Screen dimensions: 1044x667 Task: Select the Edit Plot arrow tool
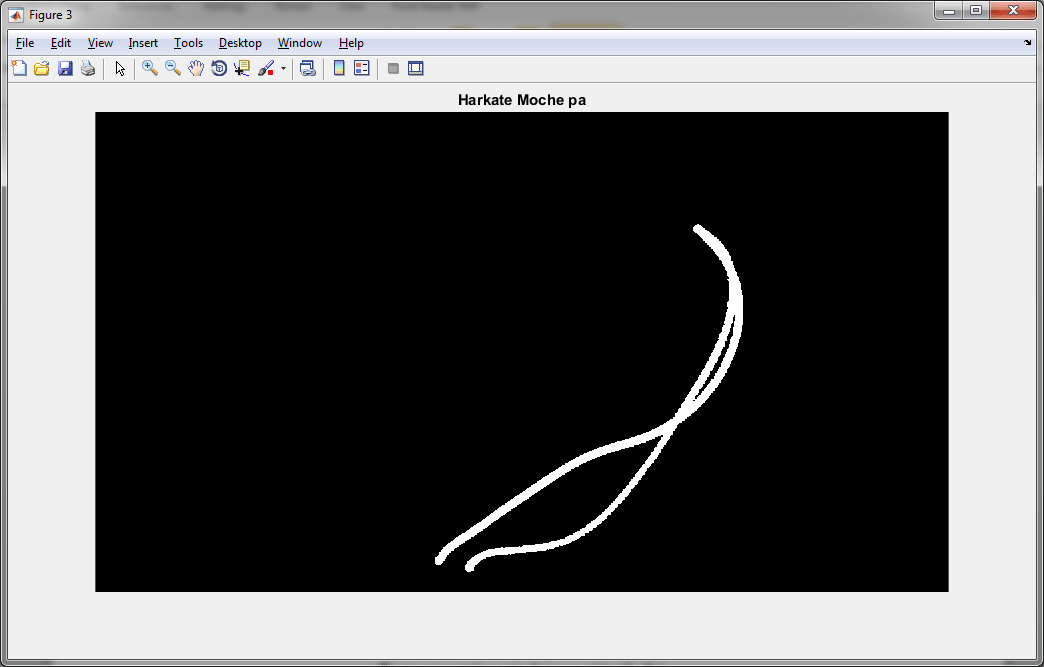(120, 68)
